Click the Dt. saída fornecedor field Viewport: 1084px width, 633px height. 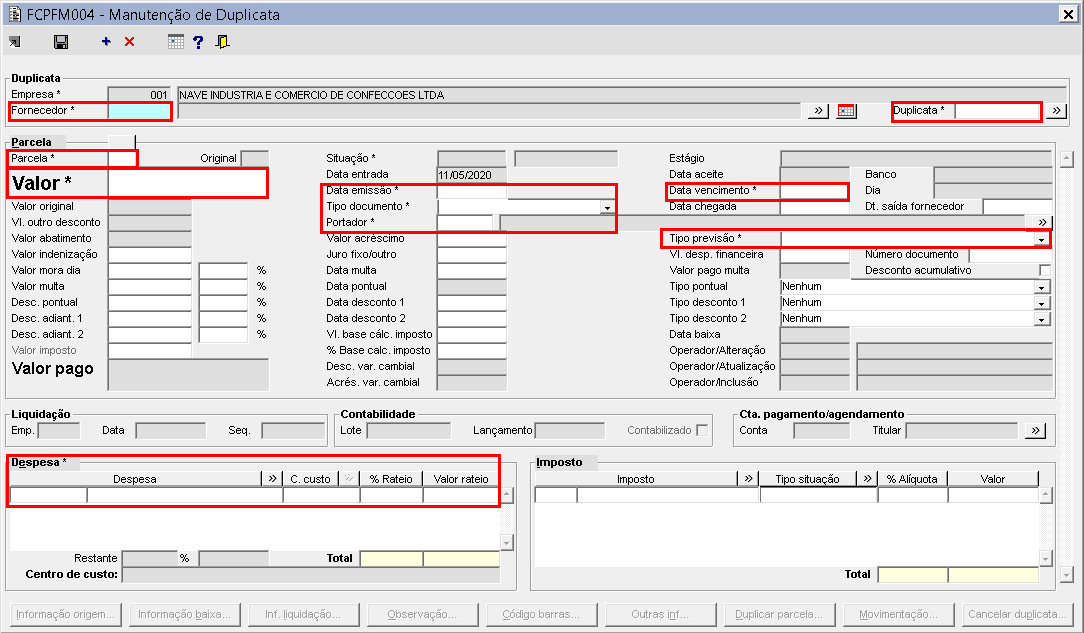point(1018,207)
